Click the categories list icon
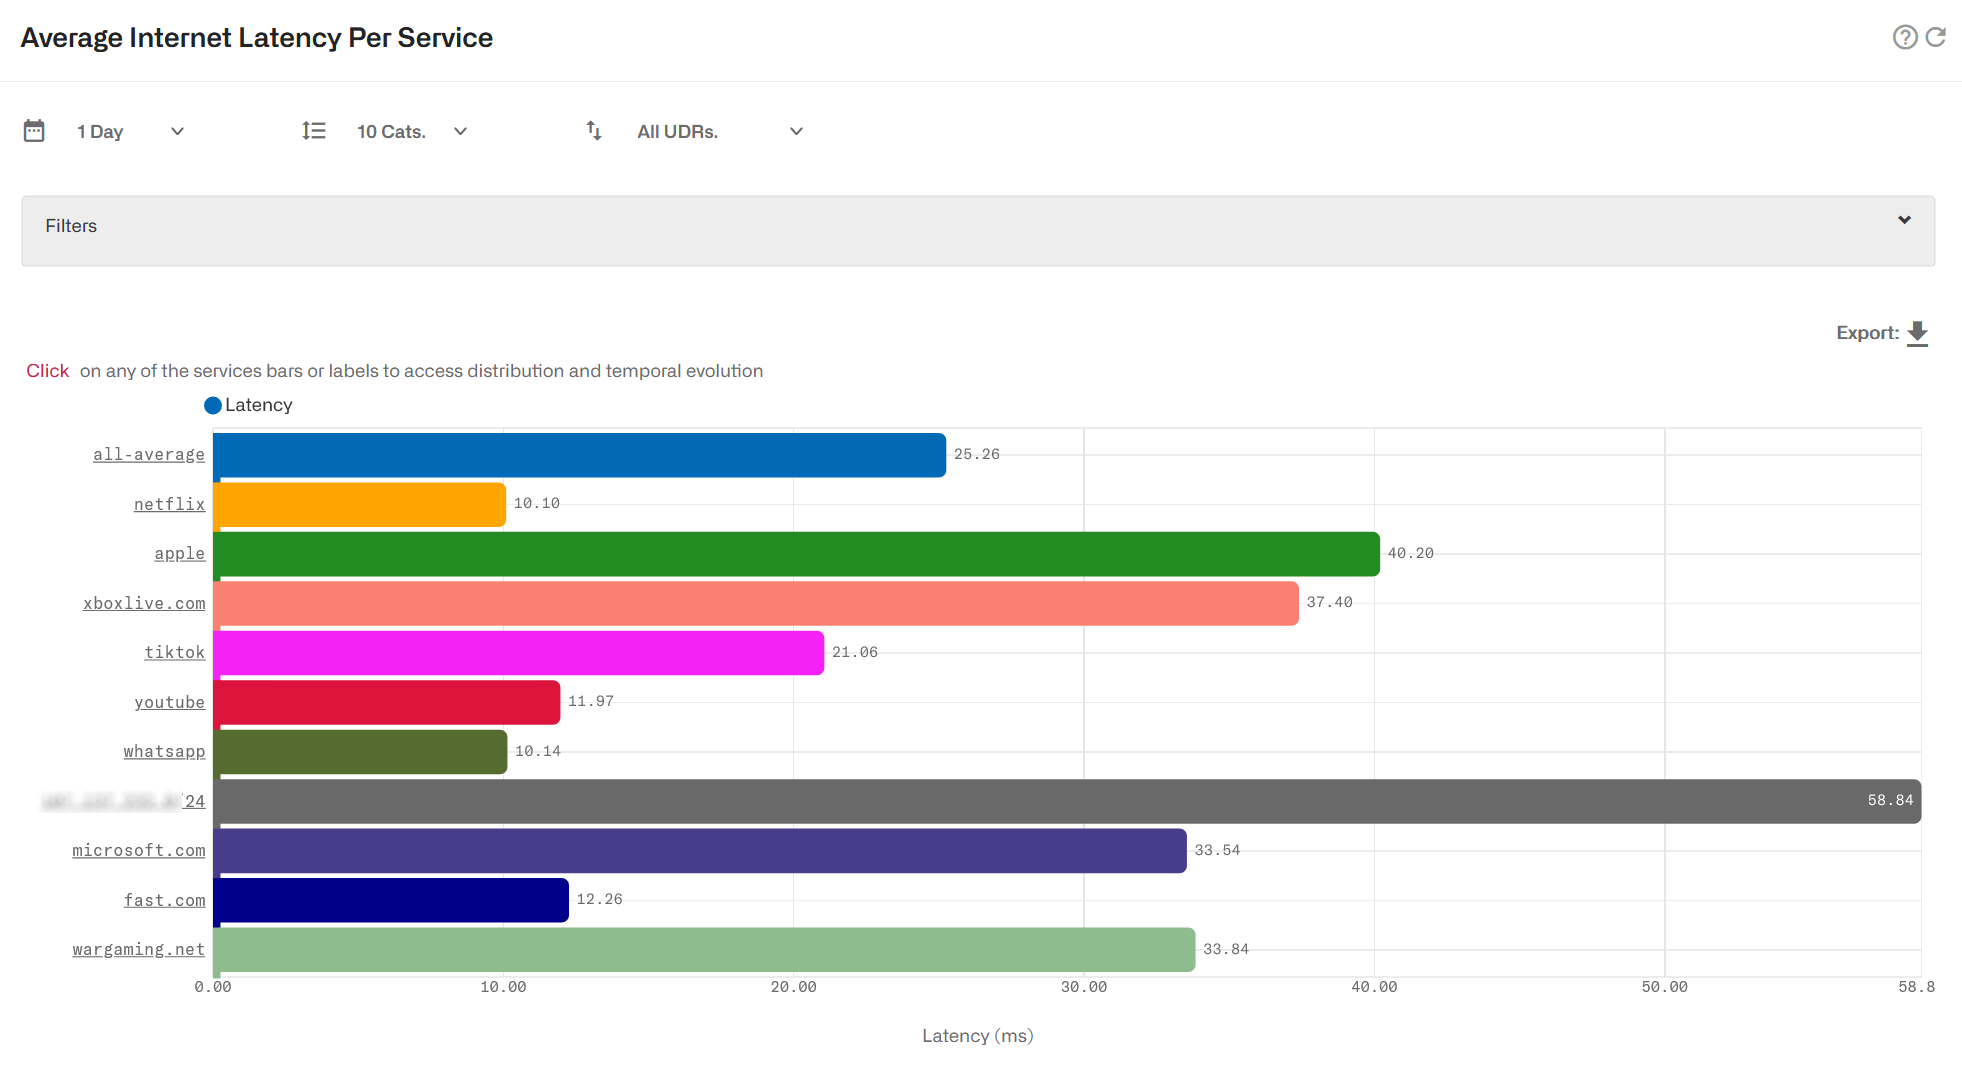The image size is (1962, 1082). (x=314, y=131)
